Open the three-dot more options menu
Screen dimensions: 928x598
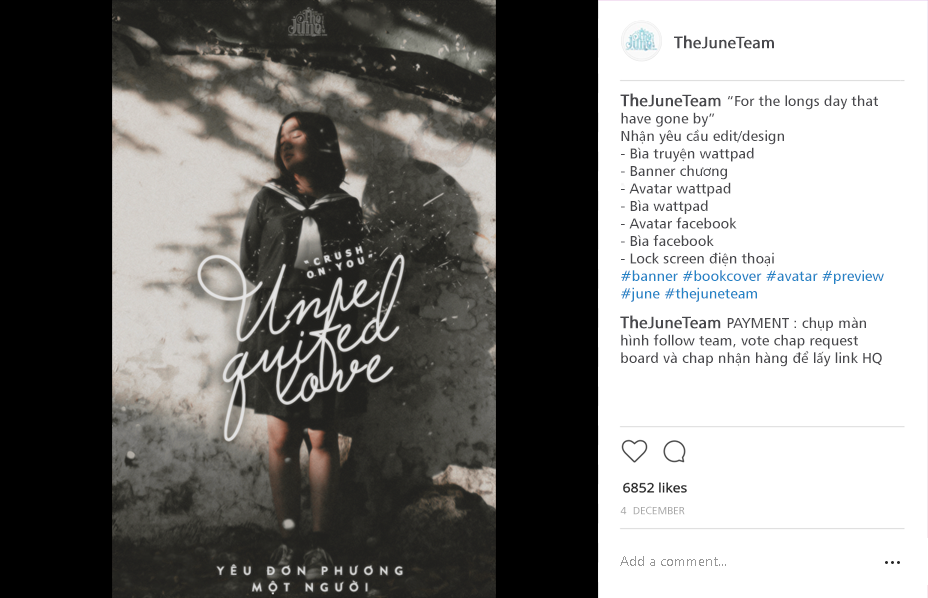[892, 562]
